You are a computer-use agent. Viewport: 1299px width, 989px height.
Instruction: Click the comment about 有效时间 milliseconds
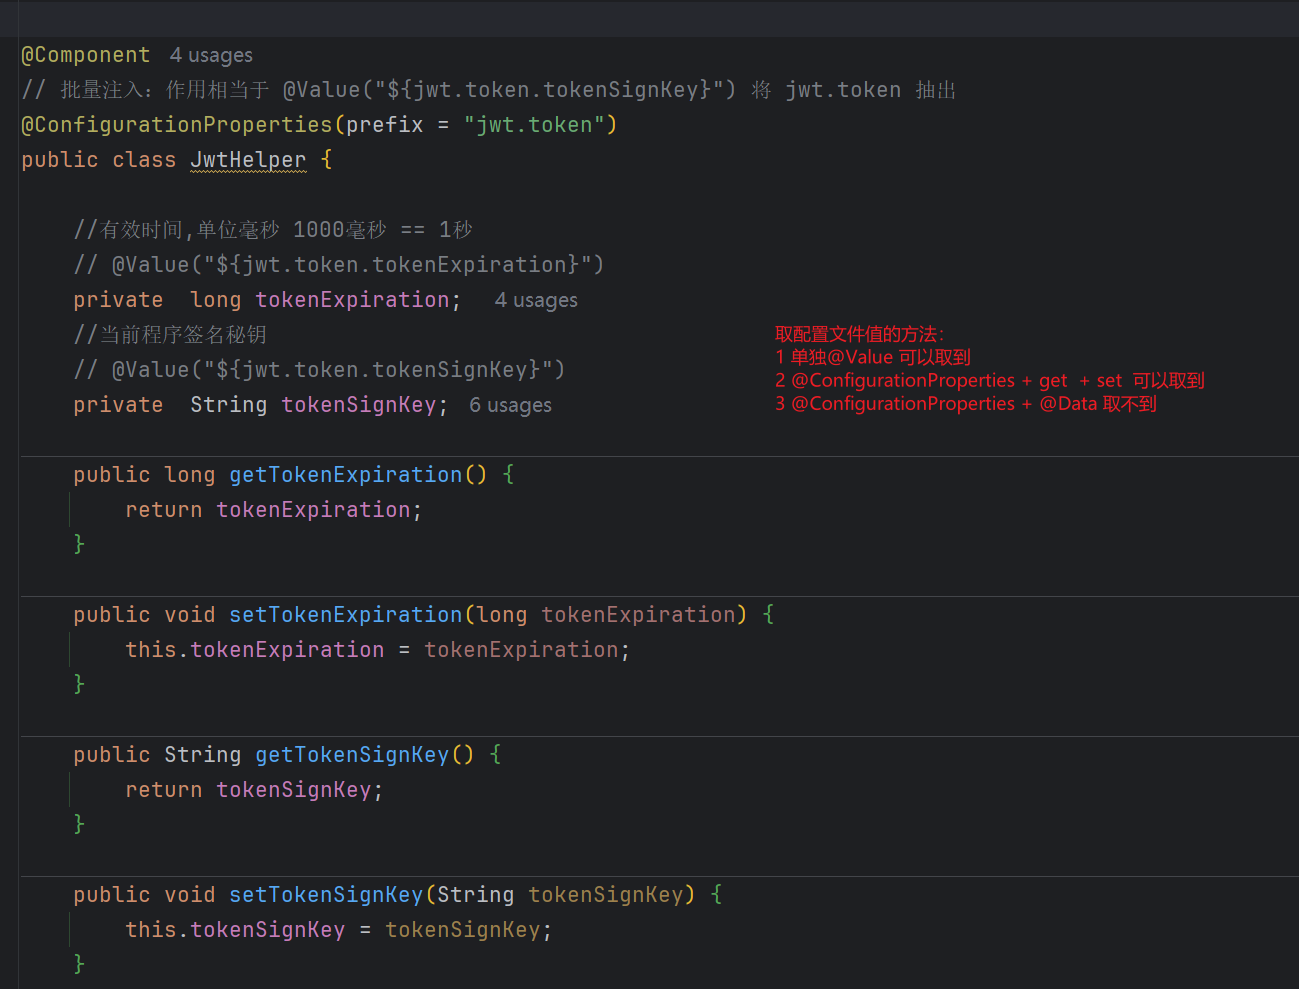coord(273,230)
